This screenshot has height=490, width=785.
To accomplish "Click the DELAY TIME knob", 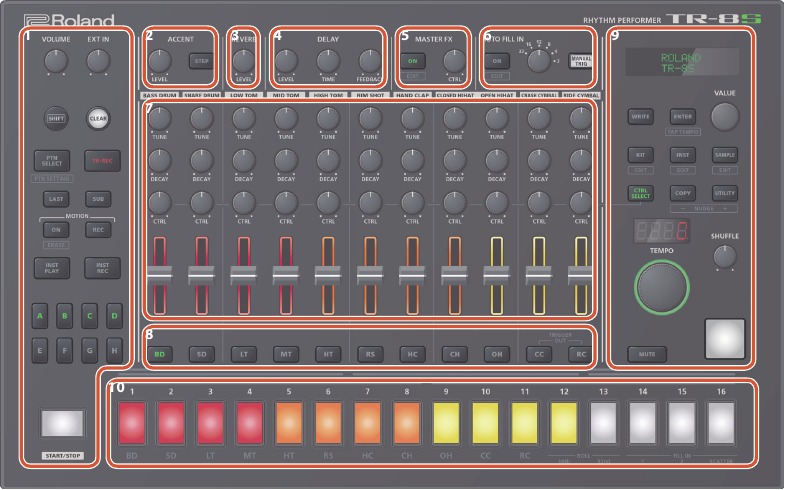I will click(x=328, y=61).
